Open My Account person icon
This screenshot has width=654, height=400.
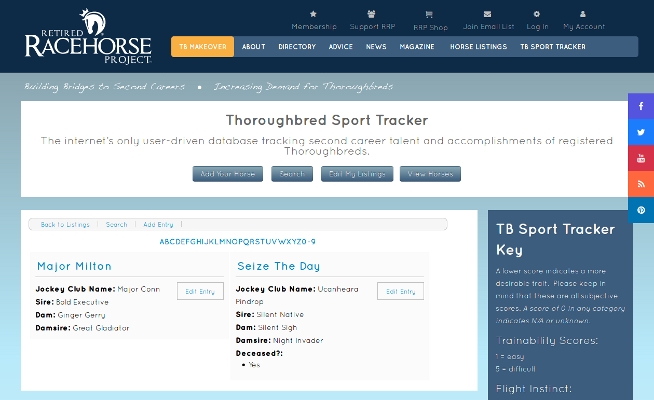[x=583, y=14]
